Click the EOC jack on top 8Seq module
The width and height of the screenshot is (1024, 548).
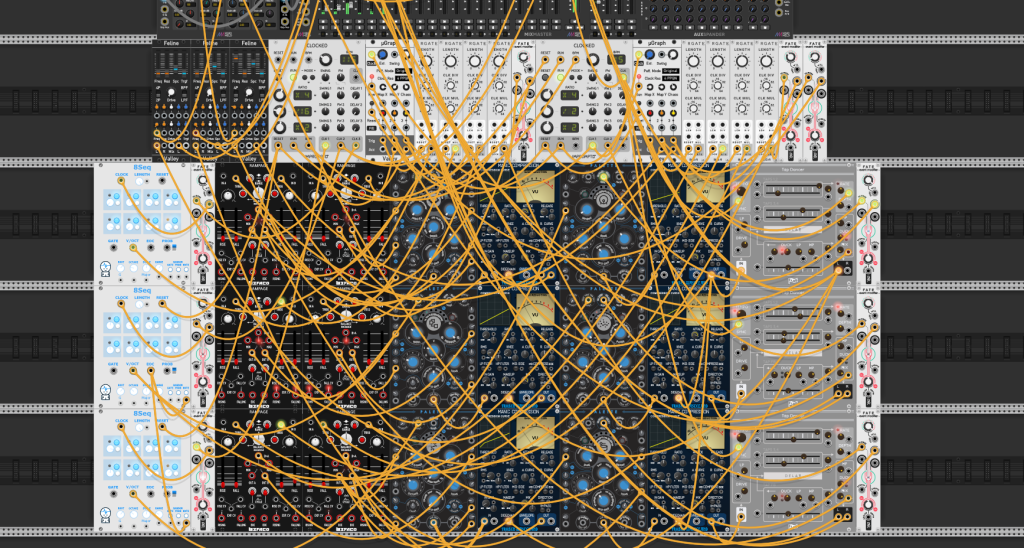151,248
